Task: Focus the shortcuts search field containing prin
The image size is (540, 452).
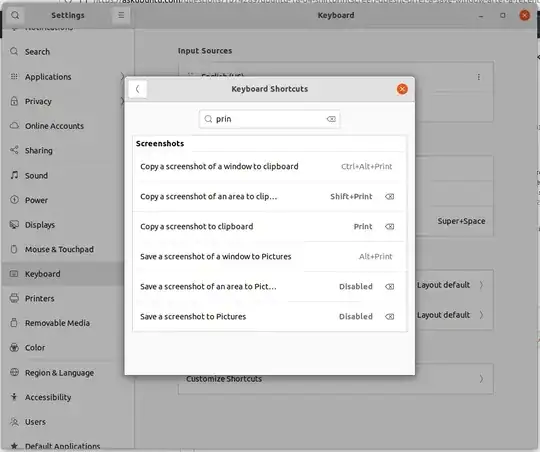Action: pyautogui.click(x=270, y=119)
